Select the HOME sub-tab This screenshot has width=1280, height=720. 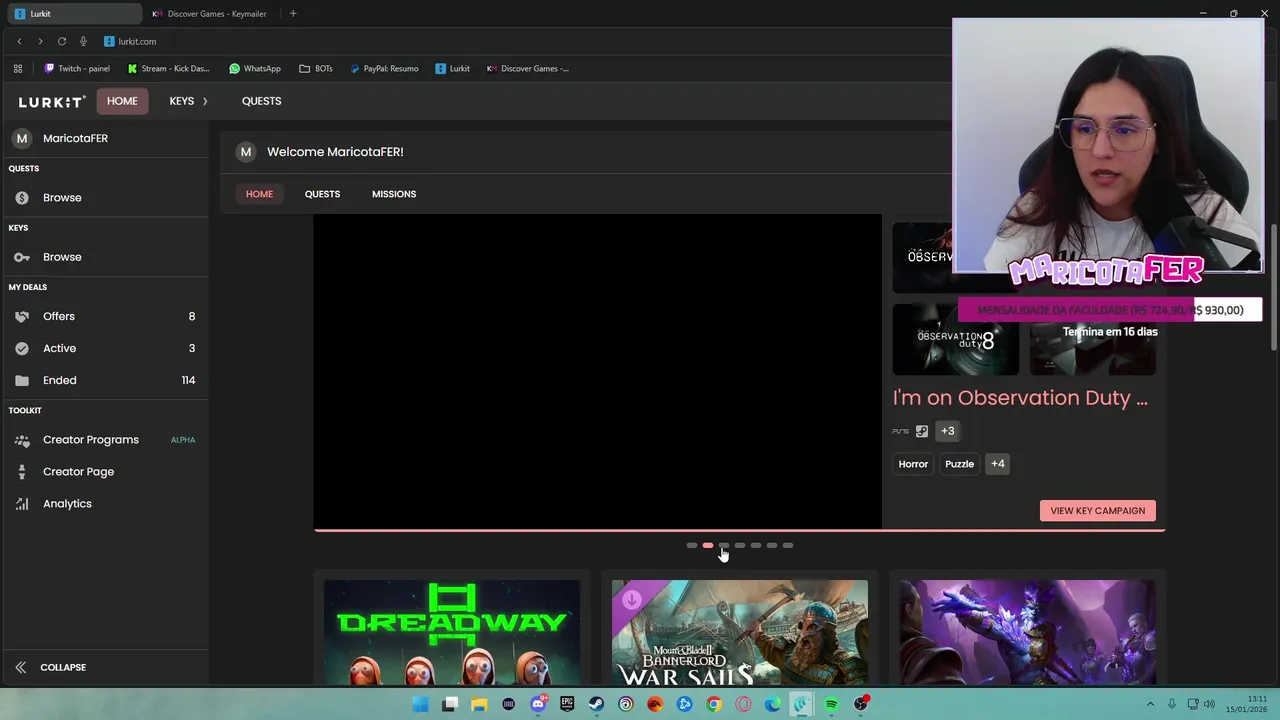[x=259, y=194]
